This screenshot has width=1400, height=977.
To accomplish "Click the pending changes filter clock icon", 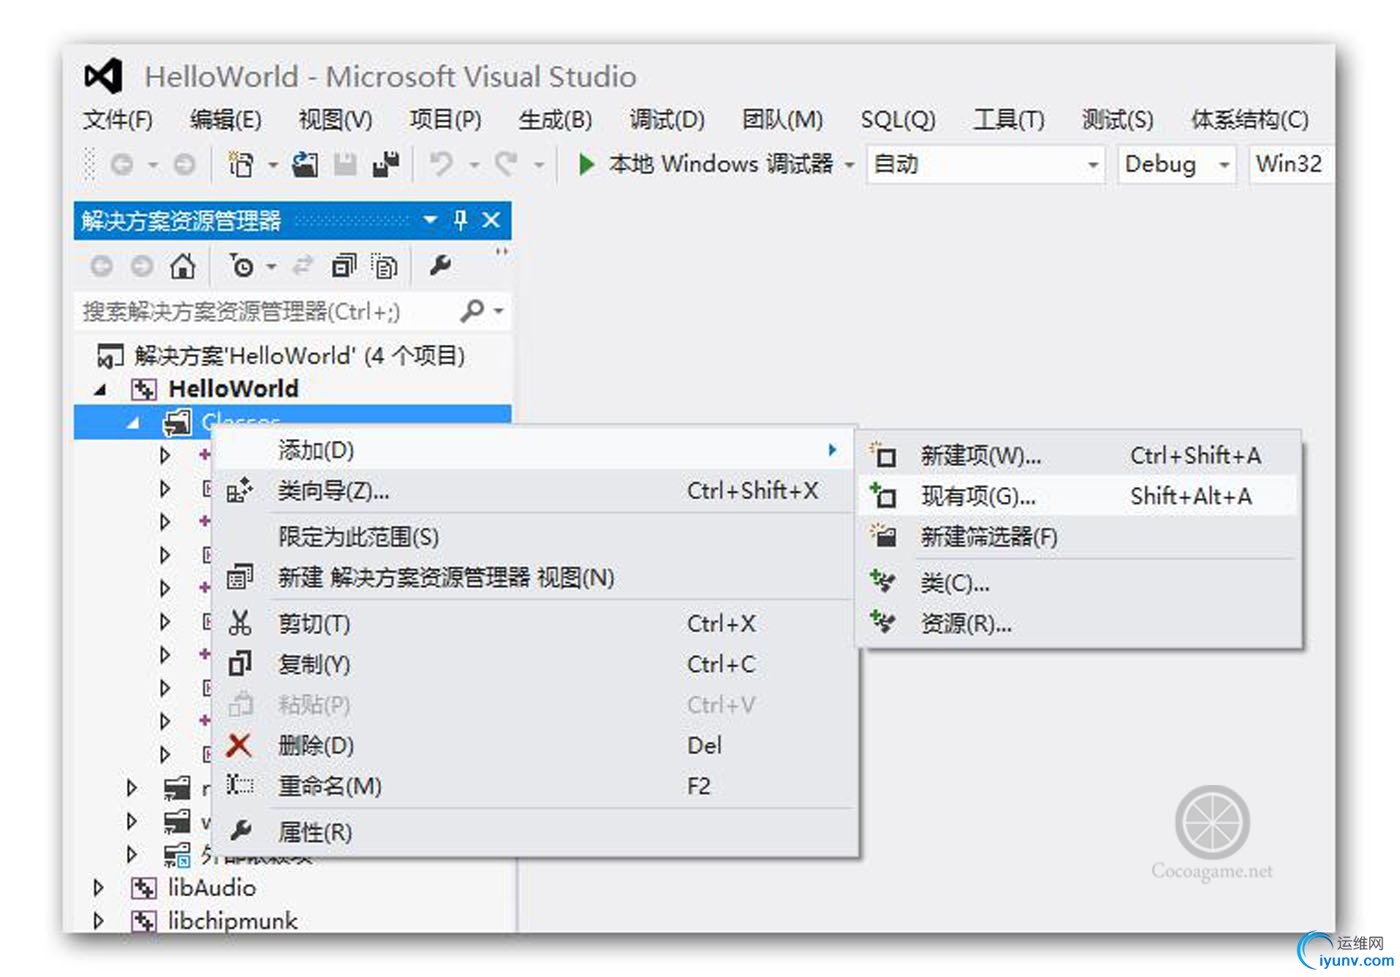I will pos(242,266).
